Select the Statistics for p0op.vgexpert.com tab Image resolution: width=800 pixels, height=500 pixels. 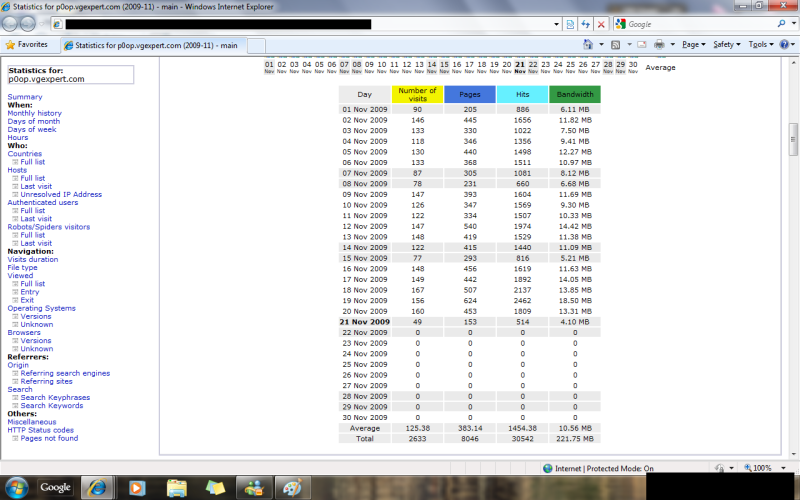coord(150,45)
